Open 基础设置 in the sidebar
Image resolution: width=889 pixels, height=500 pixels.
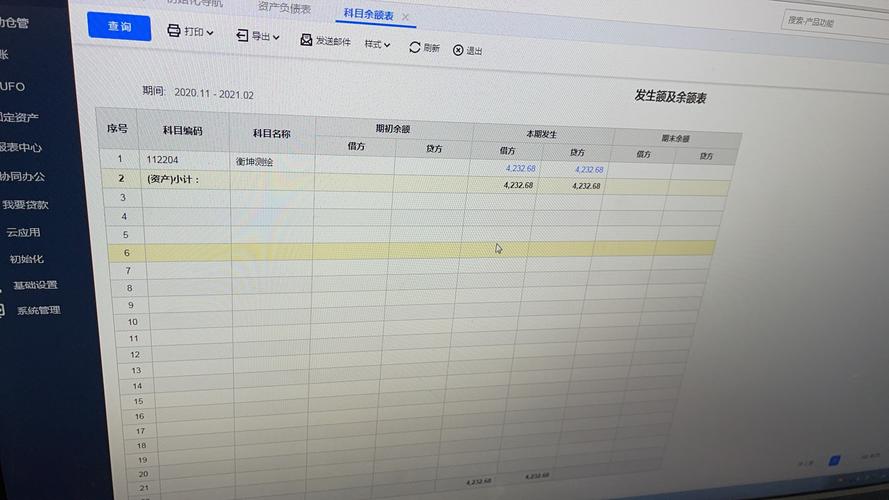(35, 285)
